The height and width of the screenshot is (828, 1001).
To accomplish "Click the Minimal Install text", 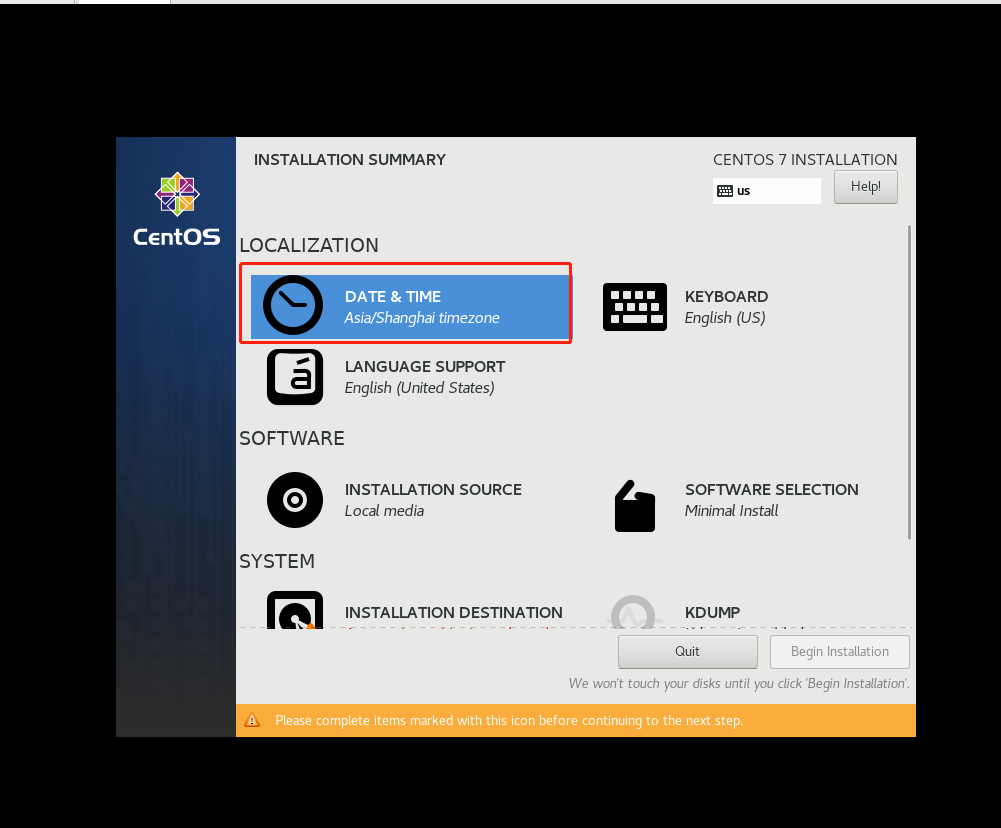I will (732, 511).
